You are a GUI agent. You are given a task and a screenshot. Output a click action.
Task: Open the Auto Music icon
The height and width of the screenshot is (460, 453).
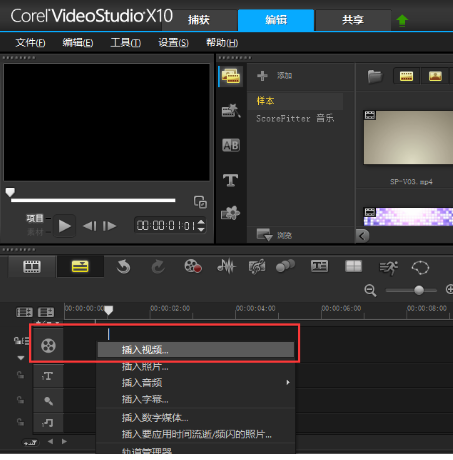point(257,266)
